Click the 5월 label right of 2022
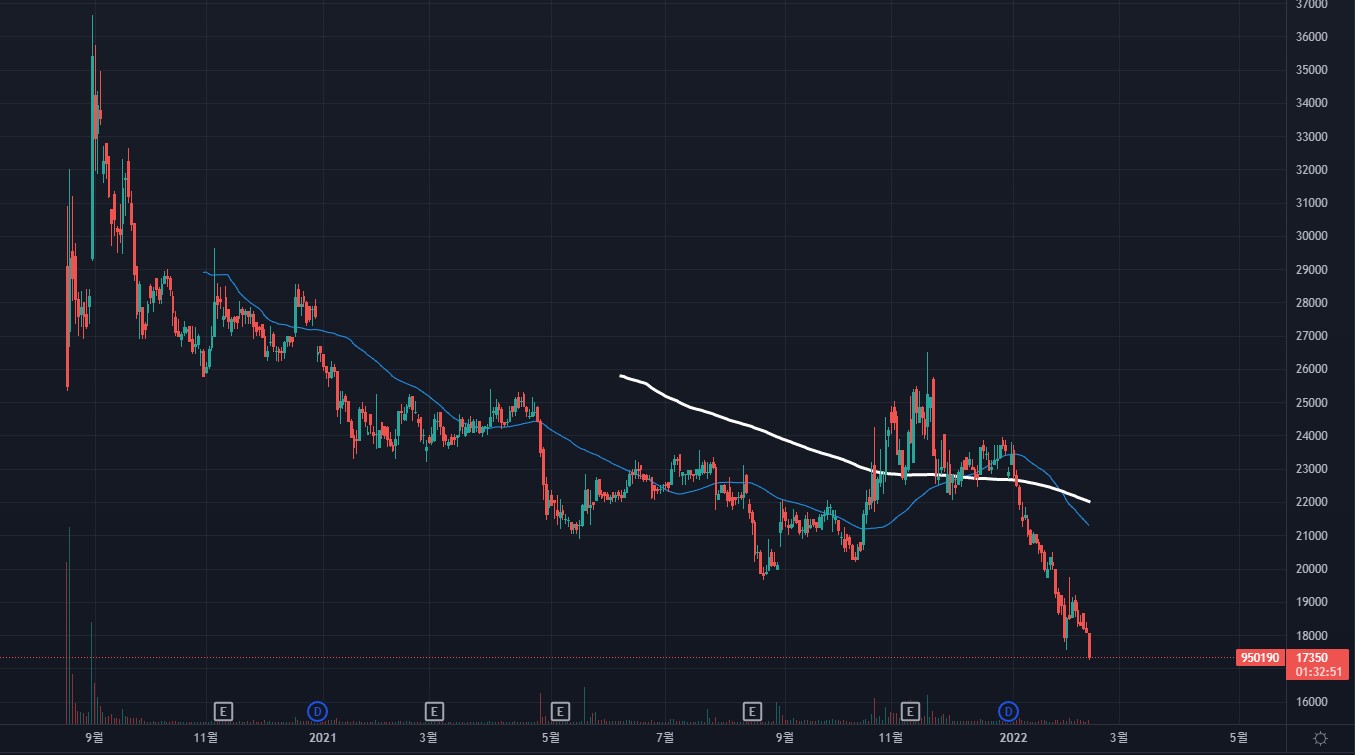Screen dimensions: 1355x755 (1238, 738)
